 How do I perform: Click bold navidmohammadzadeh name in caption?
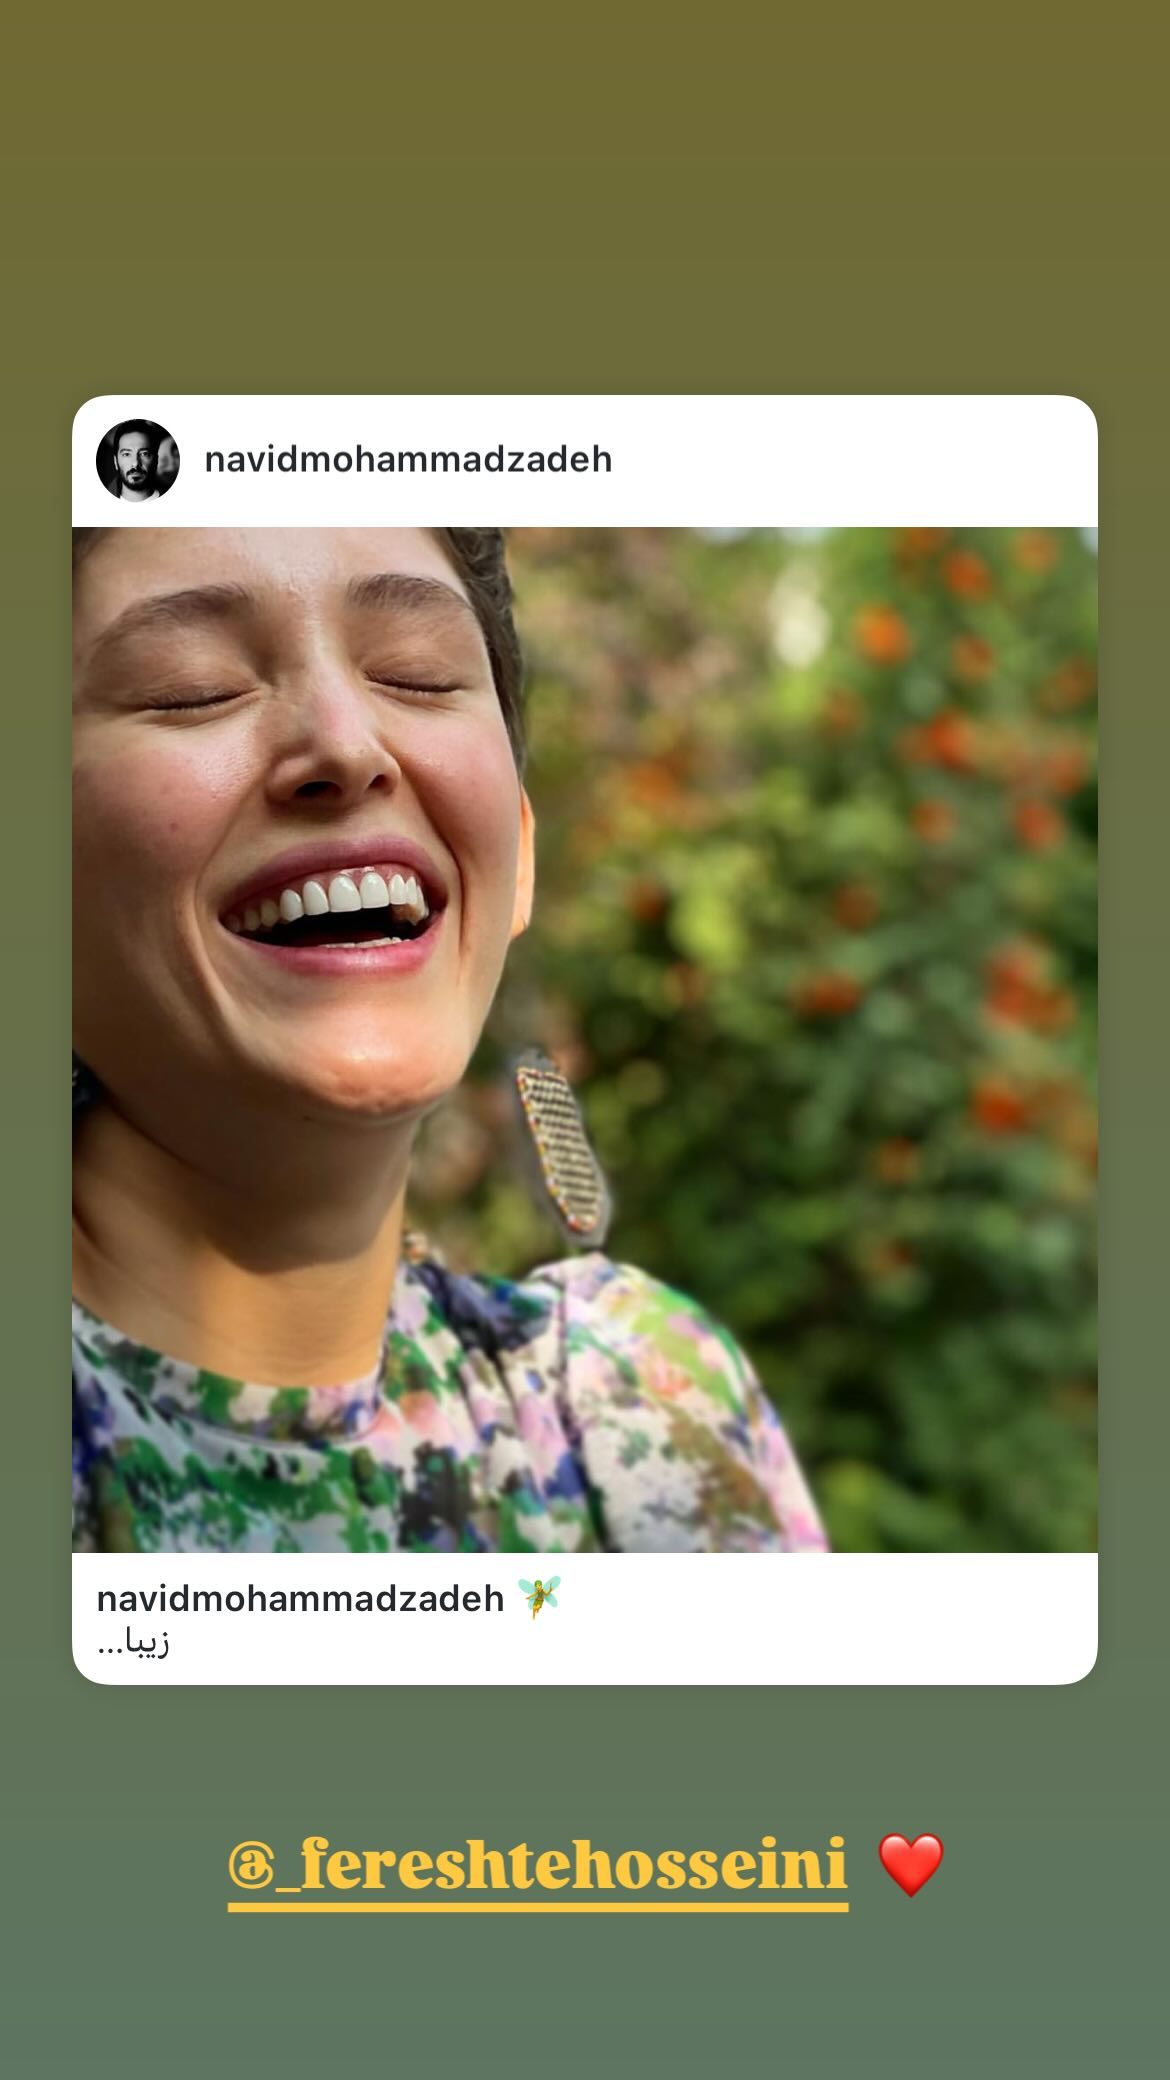click(x=300, y=1598)
